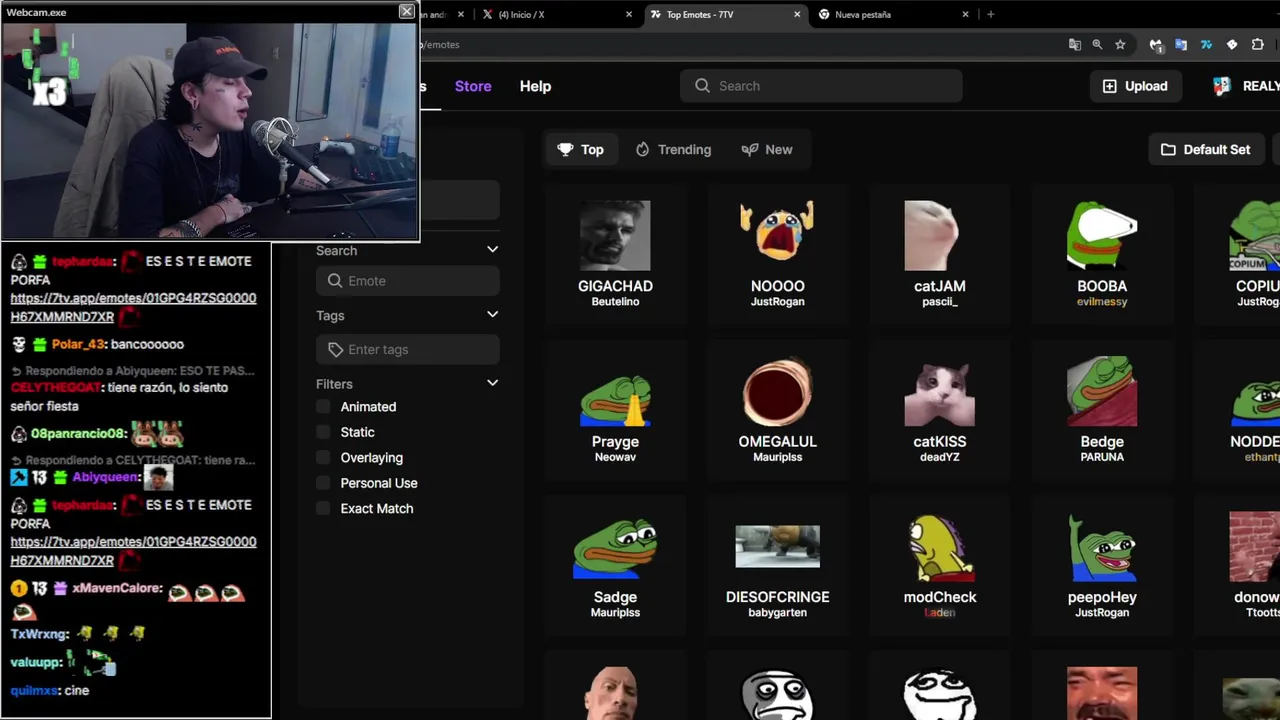Open the first 7tv.app emote link in chat
The width and height of the screenshot is (1280, 720).
(x=133, y=307)
